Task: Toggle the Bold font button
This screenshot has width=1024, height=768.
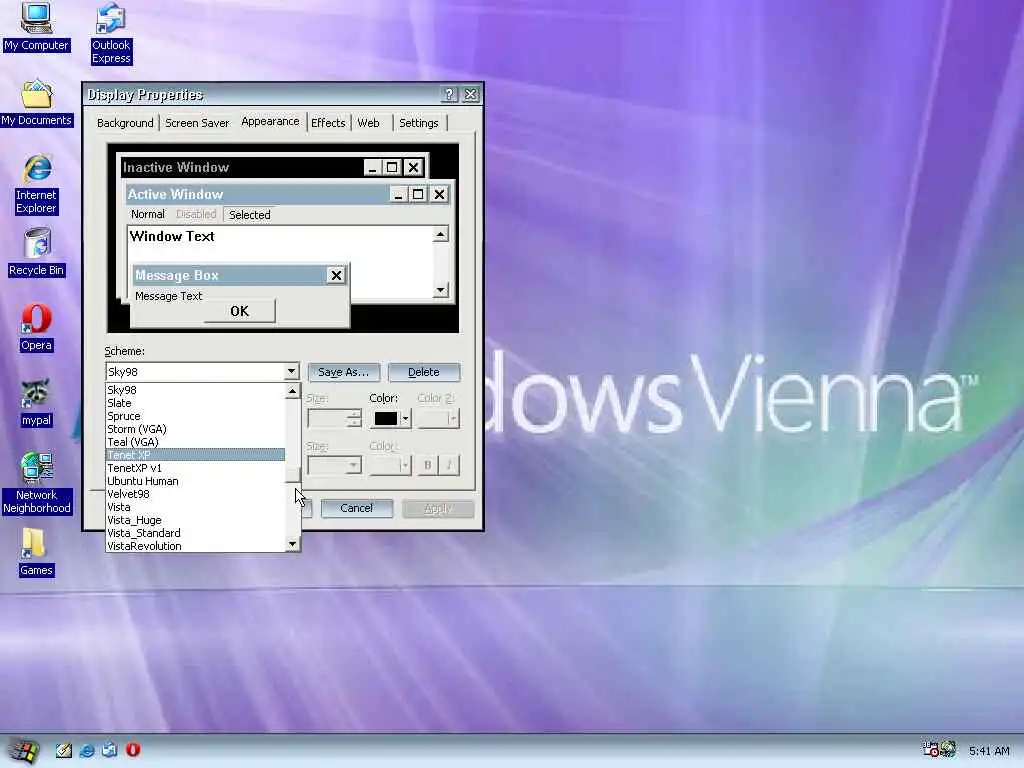Action: pyautogui.click(x=427, y=465)
